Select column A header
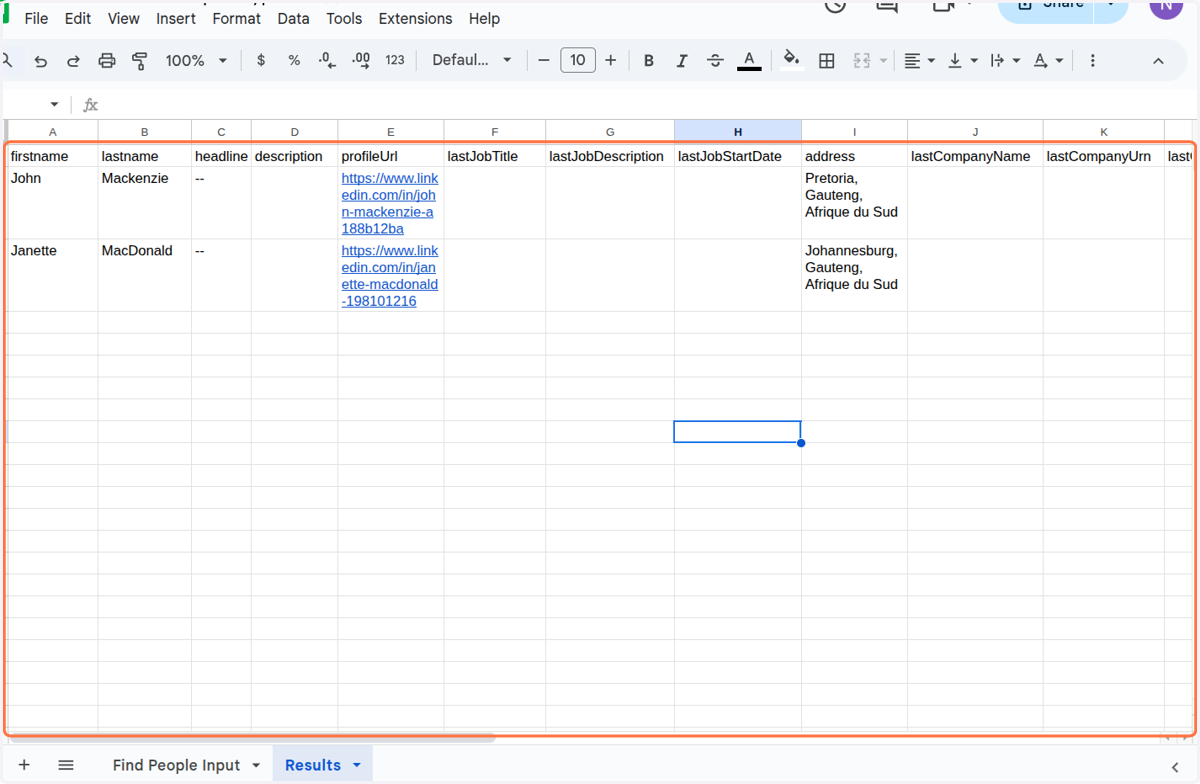Viewport: 1200px width, 784px height. pos(52,131)
